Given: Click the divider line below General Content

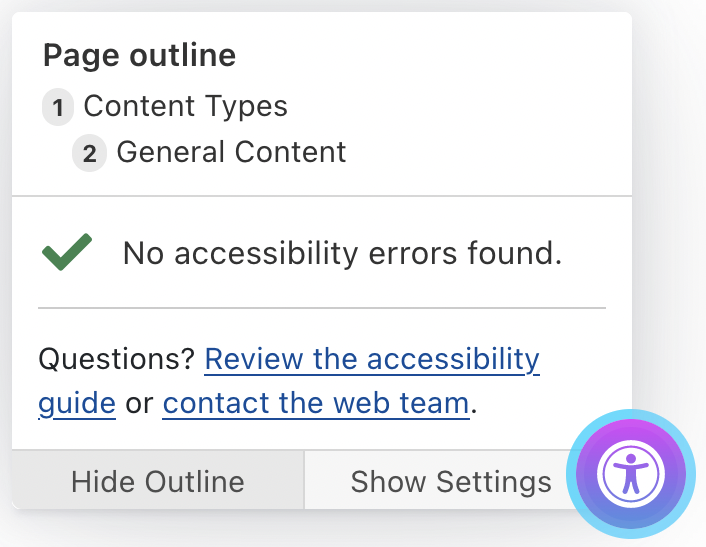Looking at the screenshot, I should coord(321,196).
